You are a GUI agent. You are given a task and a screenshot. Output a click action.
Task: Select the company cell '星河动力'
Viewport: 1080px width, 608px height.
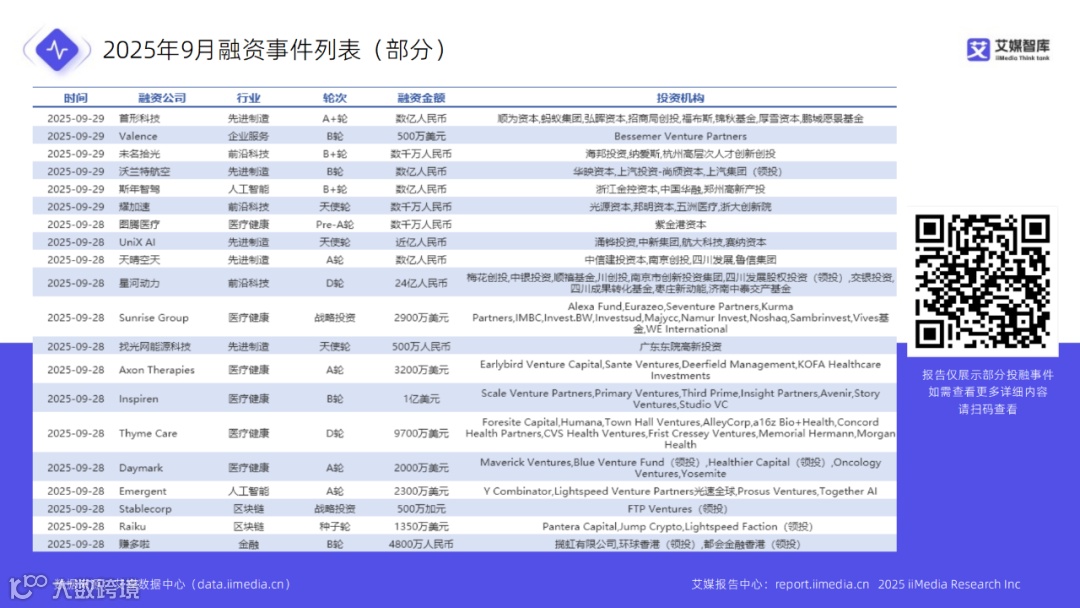coord(139,283)
